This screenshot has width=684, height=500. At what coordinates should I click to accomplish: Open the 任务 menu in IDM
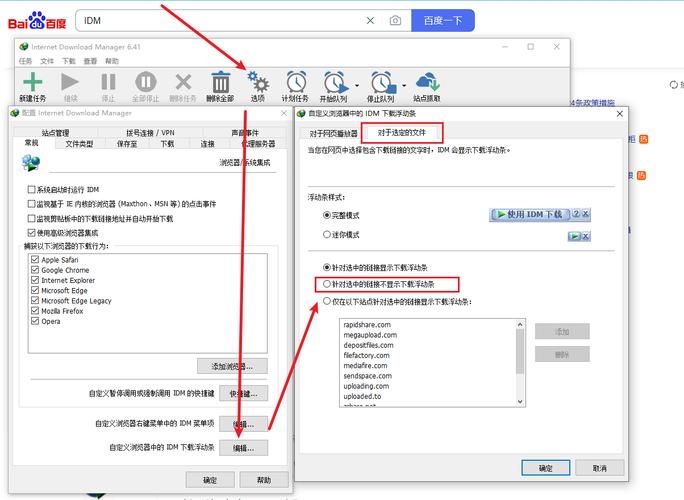pos(25,61)
